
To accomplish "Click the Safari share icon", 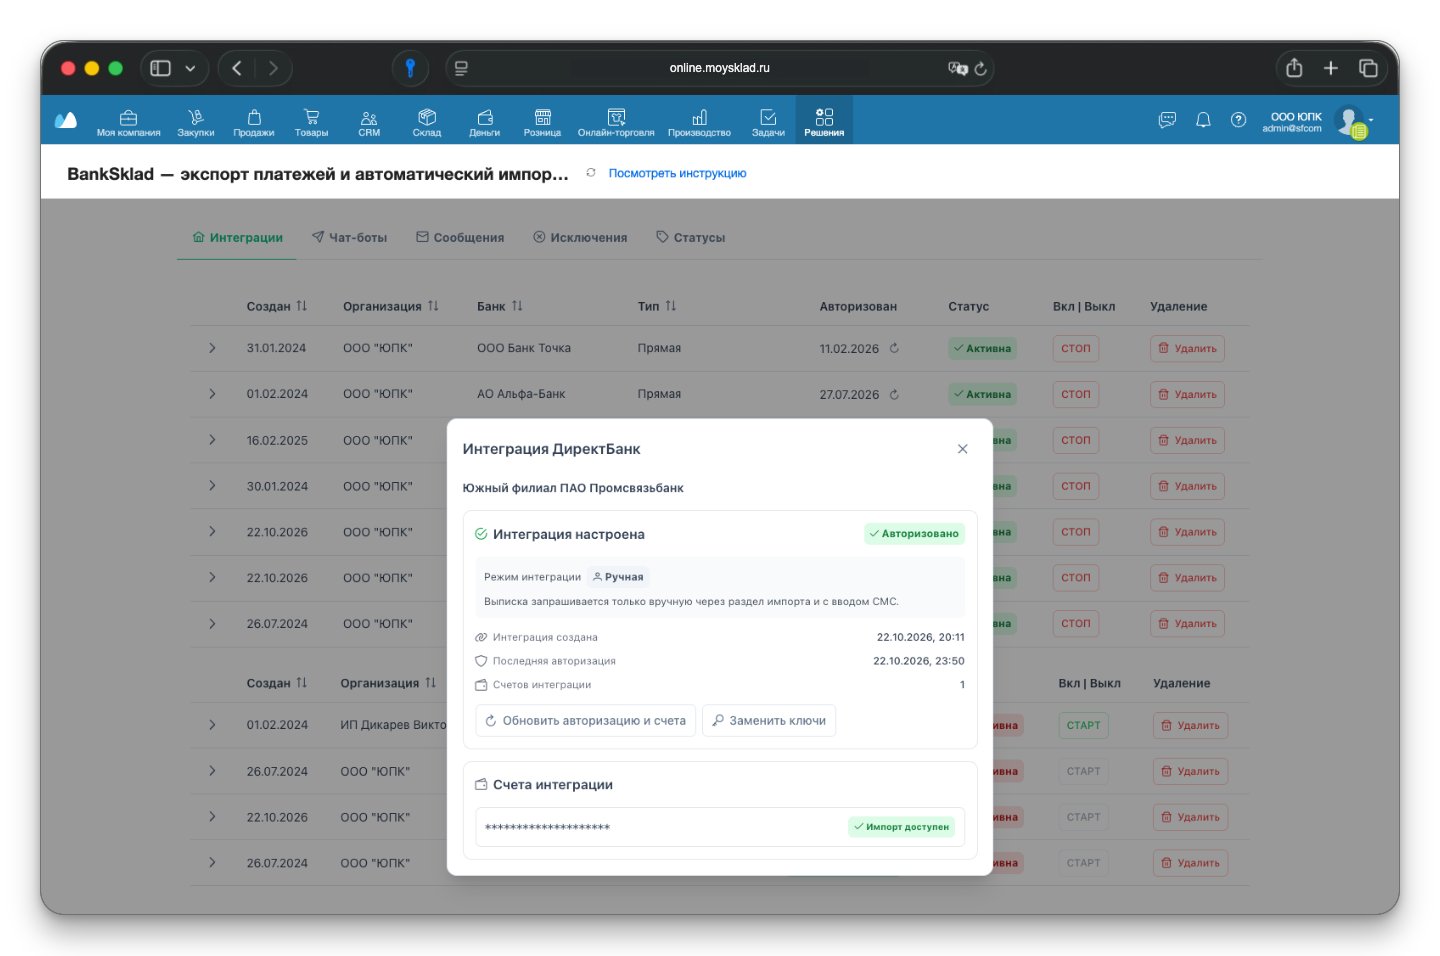I will click(x=1294, y=68).
